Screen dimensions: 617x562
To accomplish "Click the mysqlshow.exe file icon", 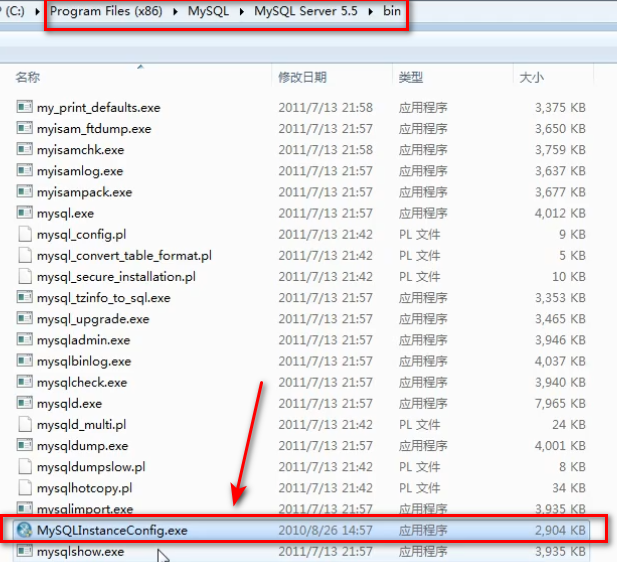I will [x=24, y=551].
